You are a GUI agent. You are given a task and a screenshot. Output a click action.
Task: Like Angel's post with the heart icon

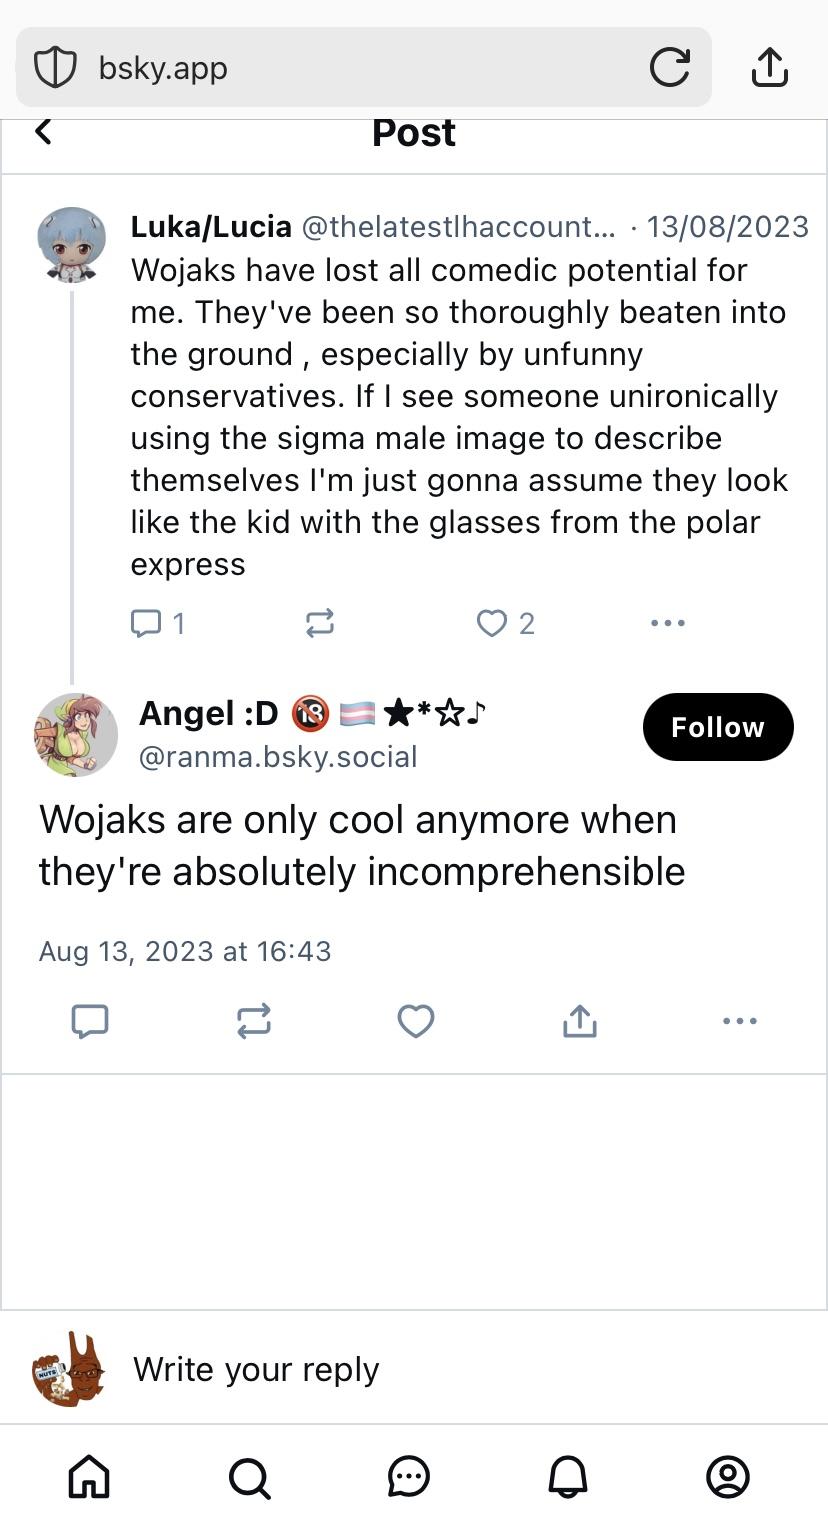416,1021
